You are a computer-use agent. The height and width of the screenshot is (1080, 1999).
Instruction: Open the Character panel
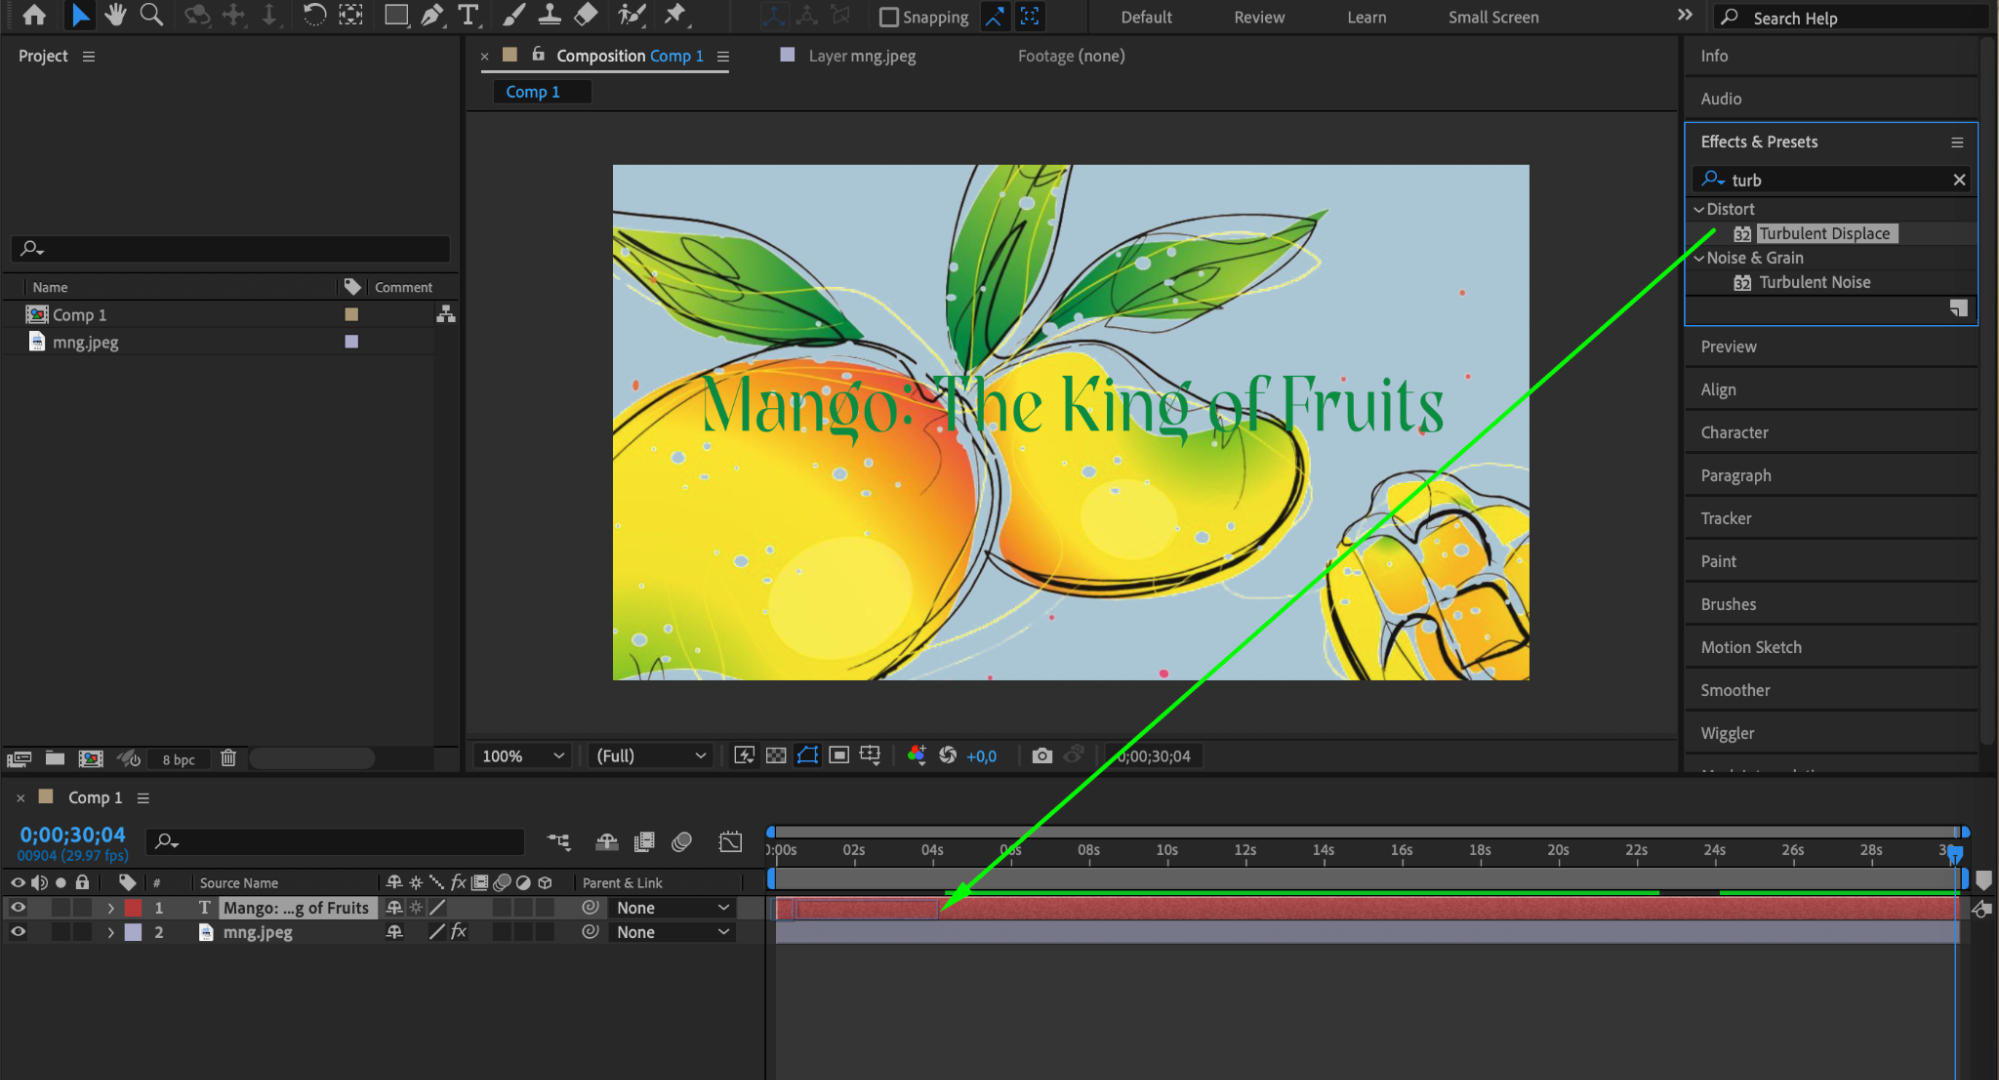pyautogui.click(x=1734, y=432)
